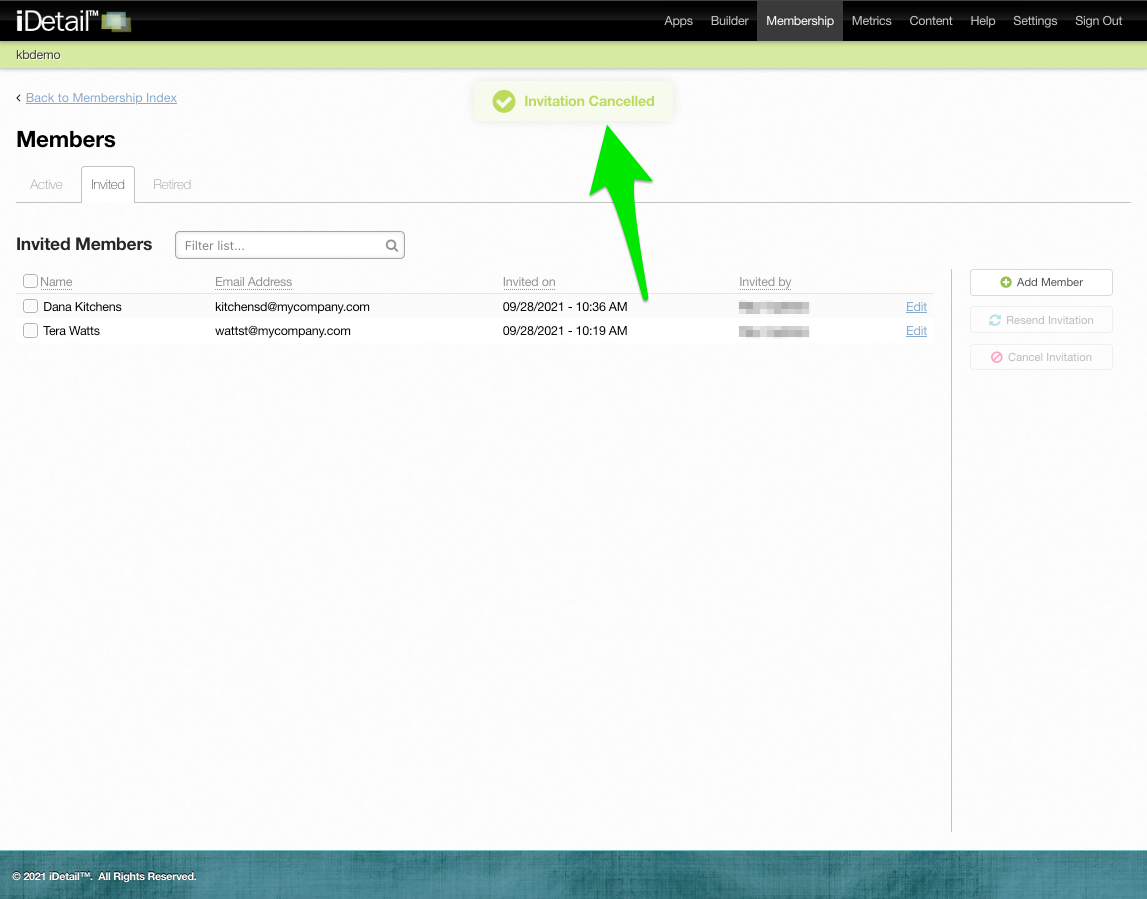Follow the Back to Membership Index link

point(101,98)
